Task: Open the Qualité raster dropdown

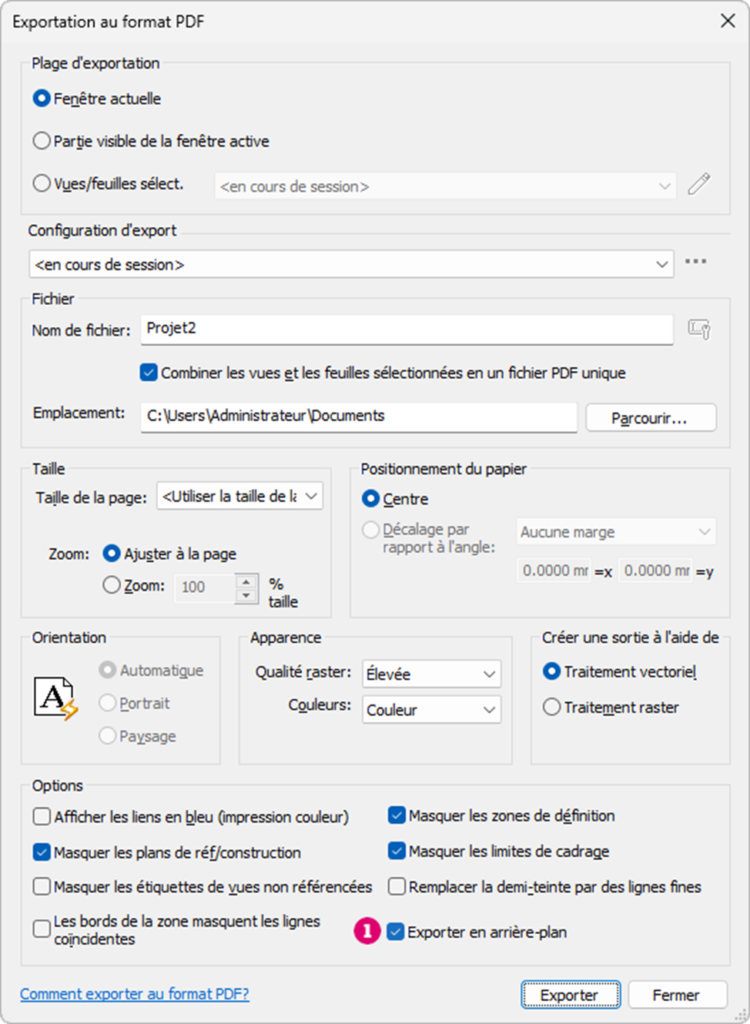Action: click(487, 674)
